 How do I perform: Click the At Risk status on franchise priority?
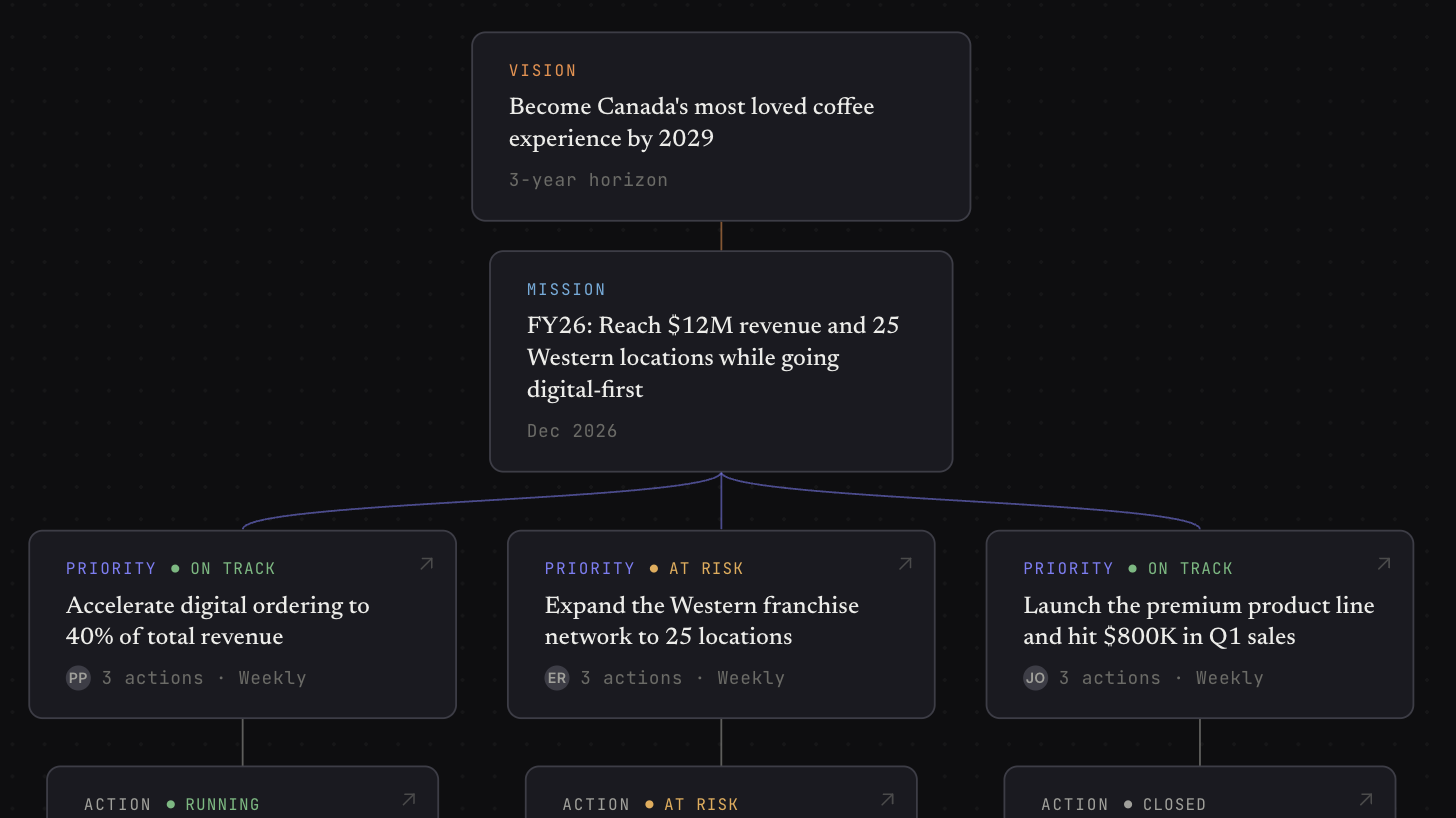click(x=696, y=569)
